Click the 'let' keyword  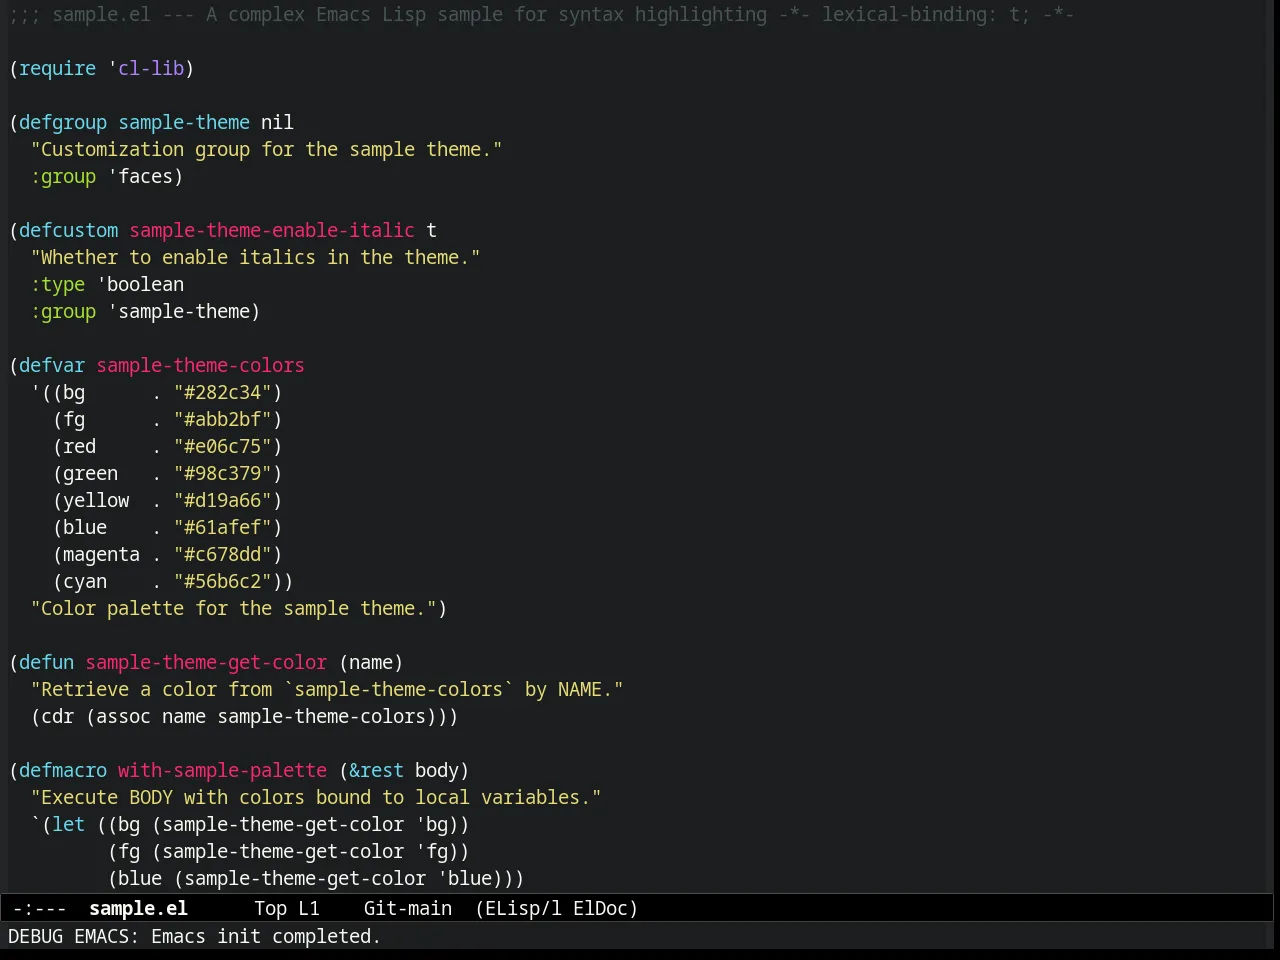coord(68,824)
